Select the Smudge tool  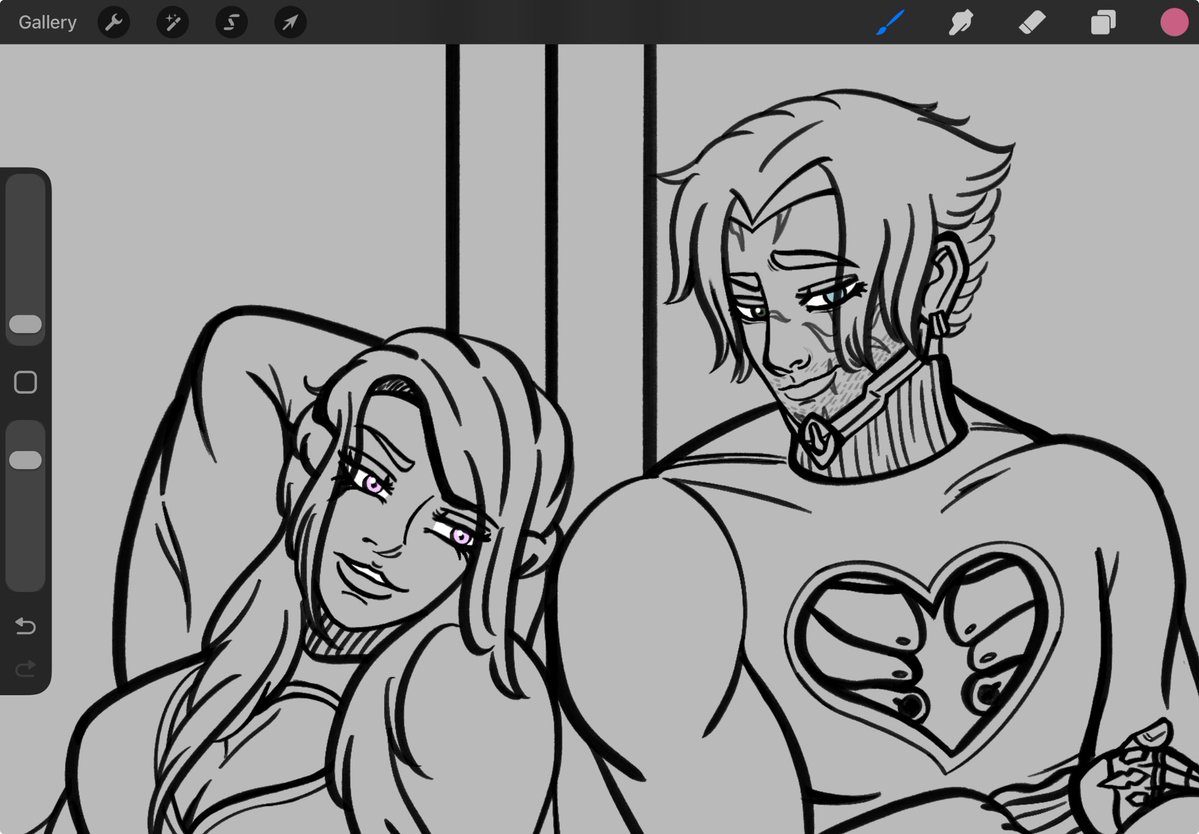tap(960, 22)
